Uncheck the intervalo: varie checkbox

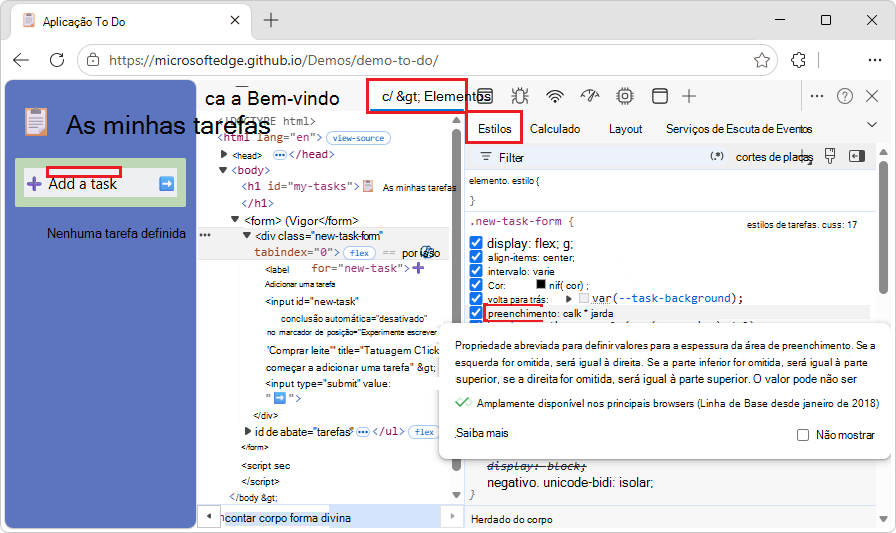(476, 271)
